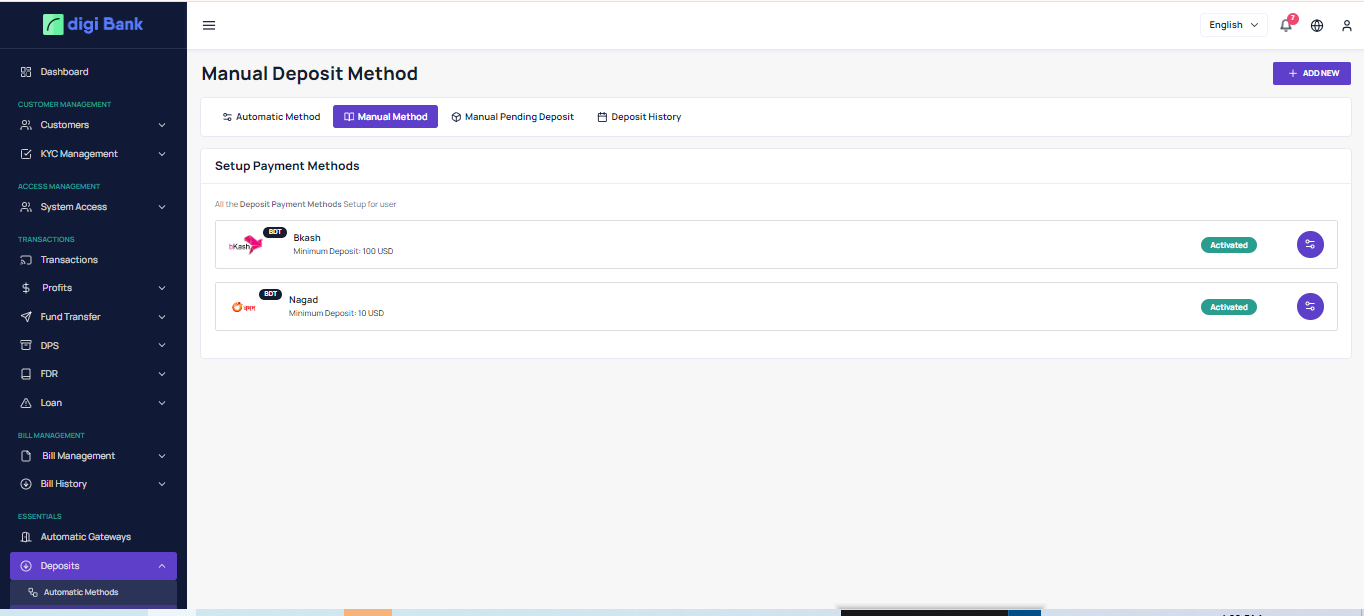Open the English language dropdown
The height and width of the screenshot is (616, 1364).
coord(1233,25)
